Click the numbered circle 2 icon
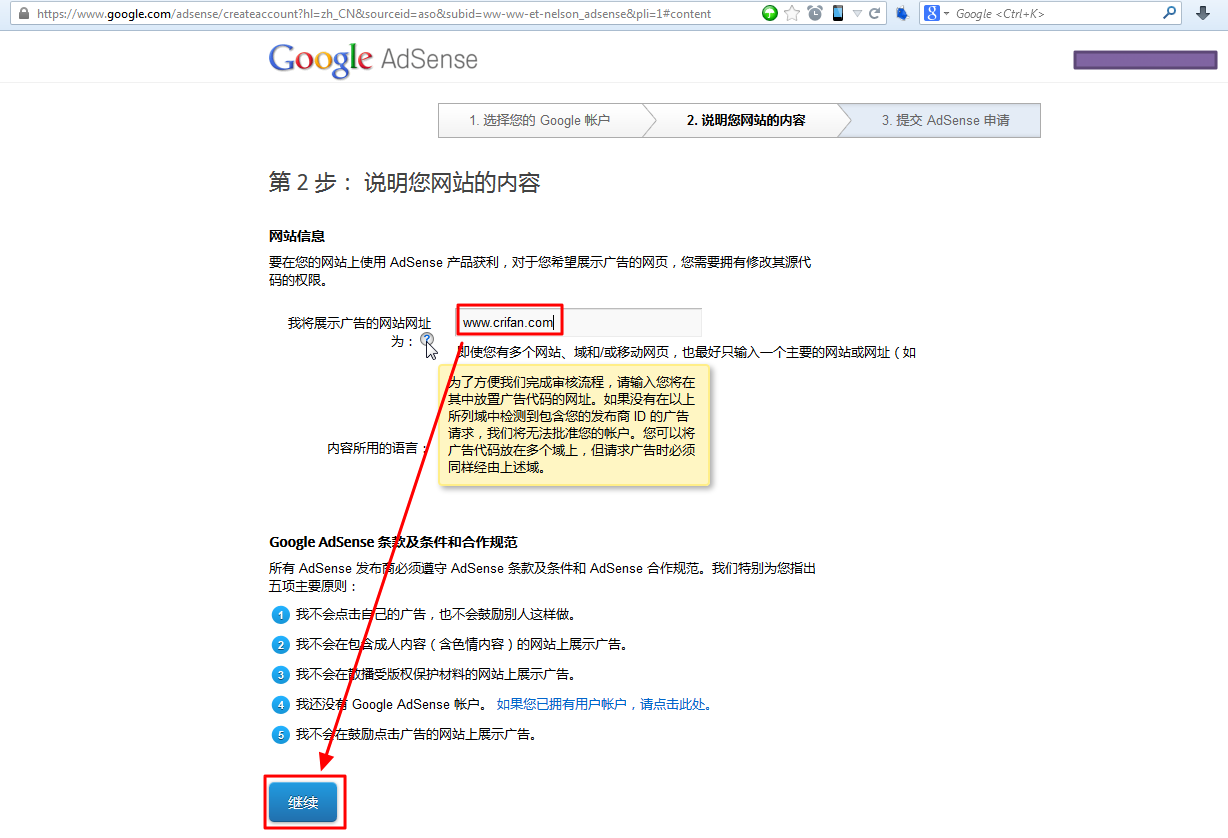 click(x=281, y=645)
